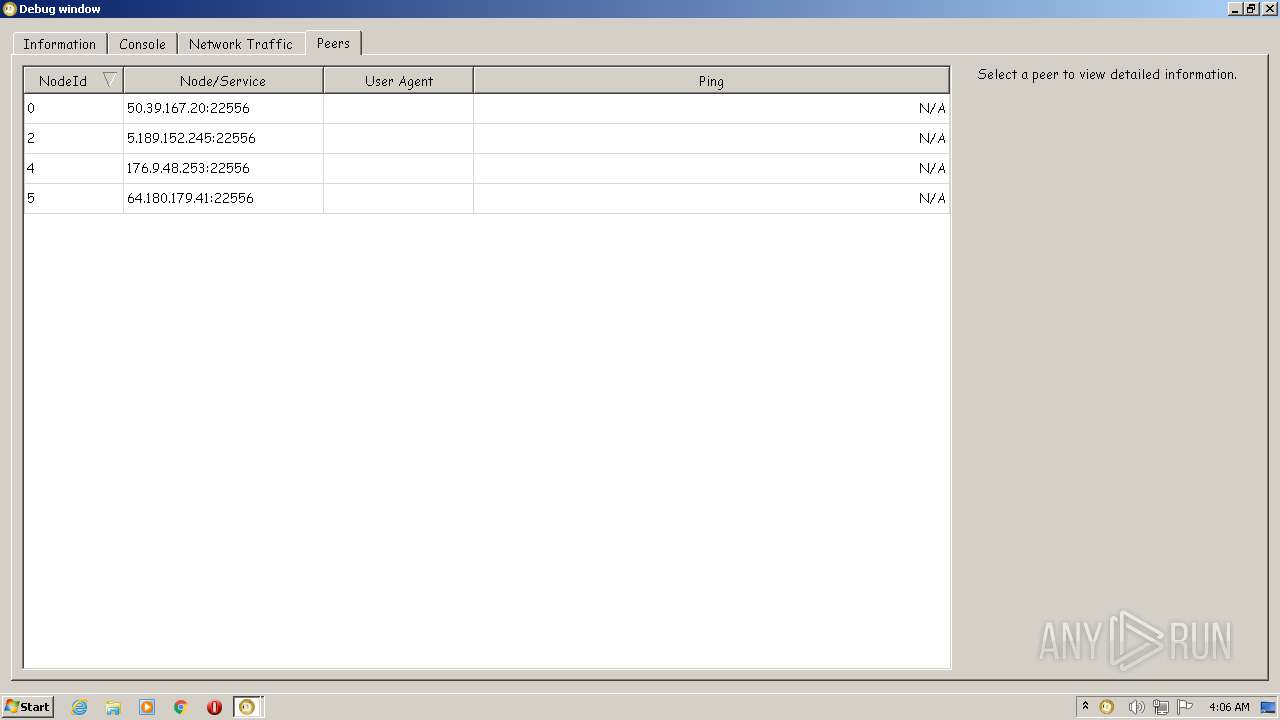This screenshot has width=1280, height=720.
Task: Click the N/A ping for 176.9.48.253
Action: coord(932,168)
